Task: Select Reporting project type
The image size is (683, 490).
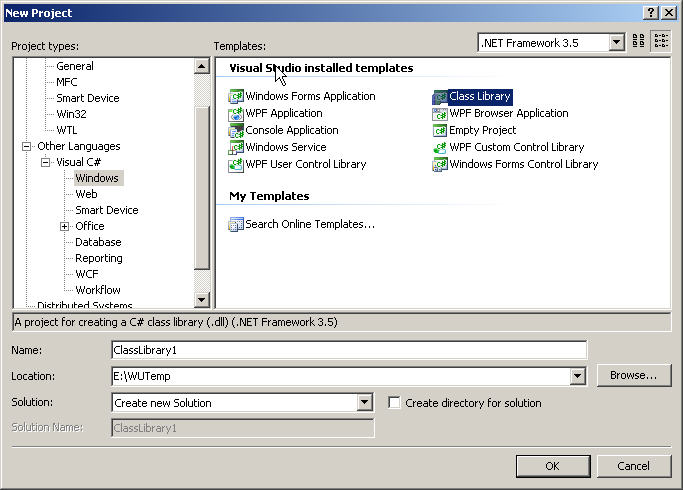Action: click(x=98, y=258)
